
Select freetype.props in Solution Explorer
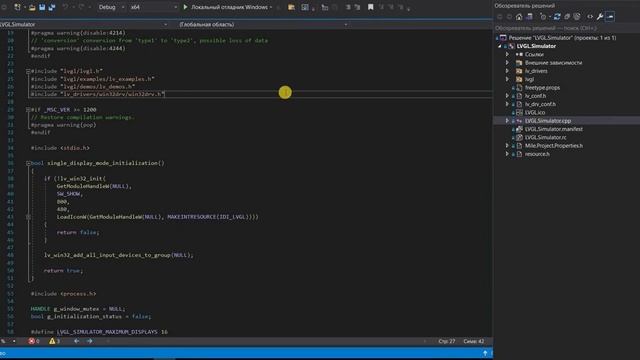[542, 88]
